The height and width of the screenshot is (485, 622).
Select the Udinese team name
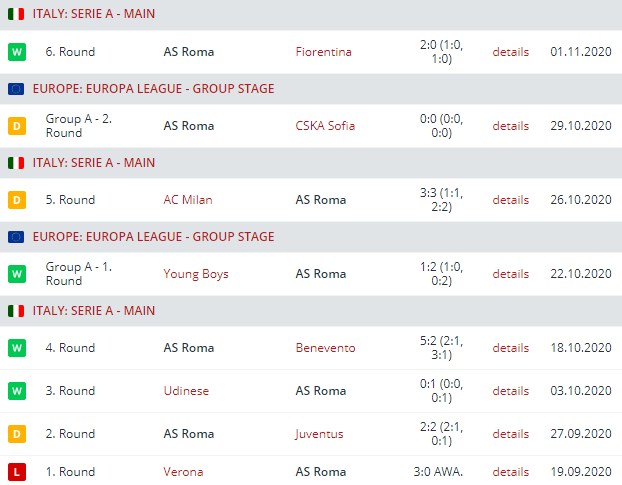(x=186, y=391)
